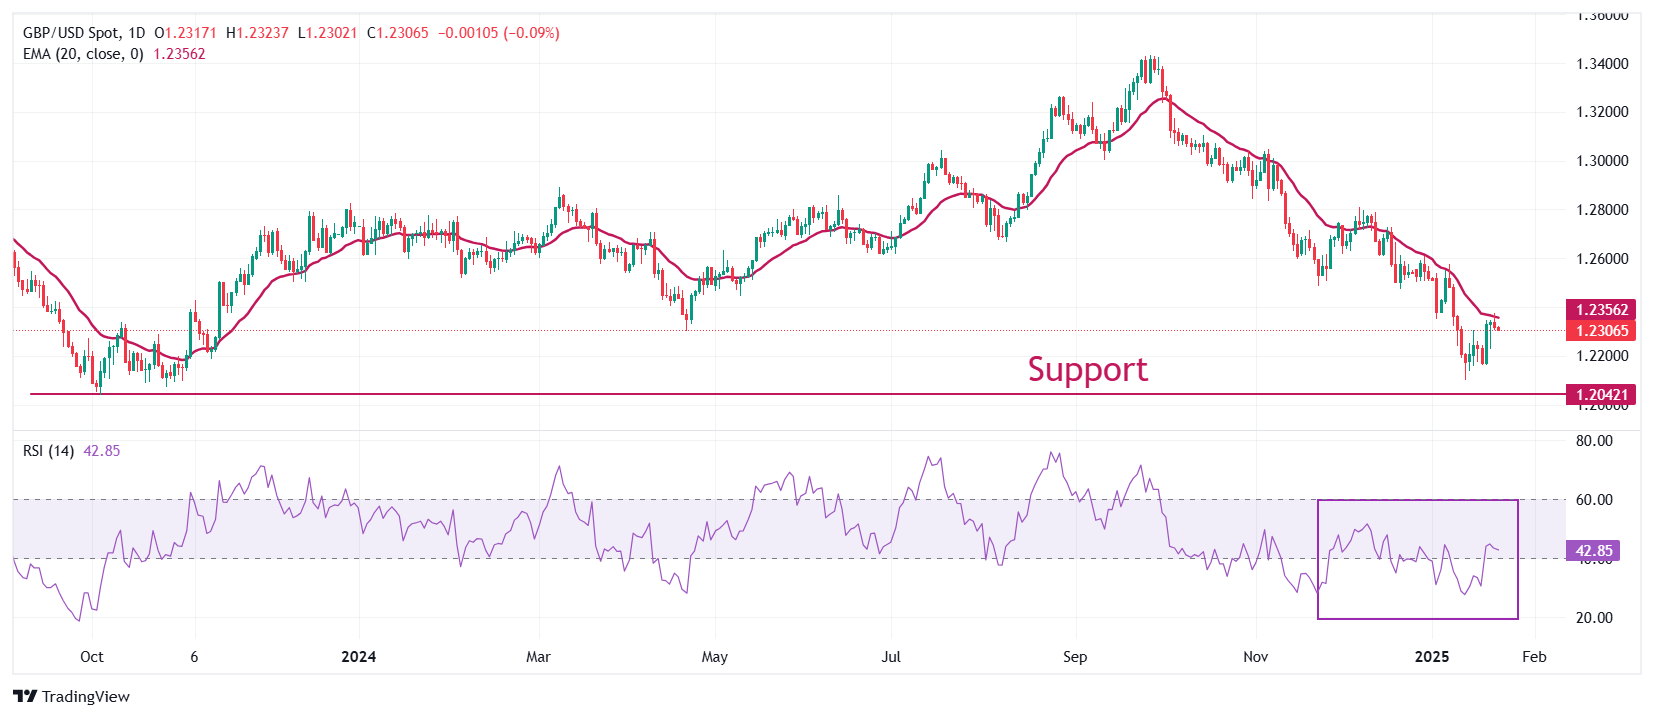This screenshot has width=1654, height=718.
Task: Click the 20.00 RSI scale label
Action: click(1594, 618)
